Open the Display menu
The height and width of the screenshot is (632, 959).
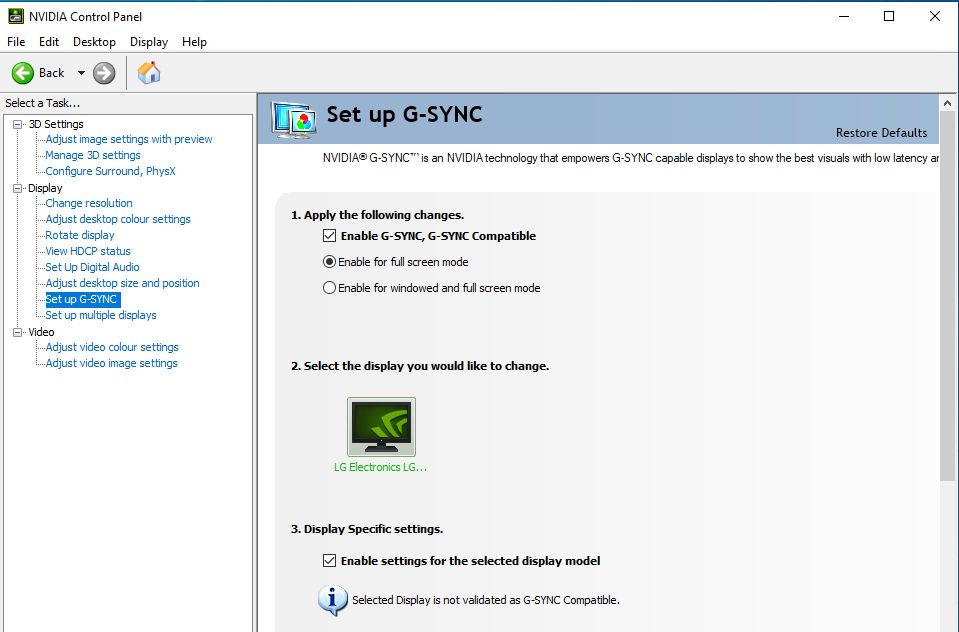tap(149, 42)
